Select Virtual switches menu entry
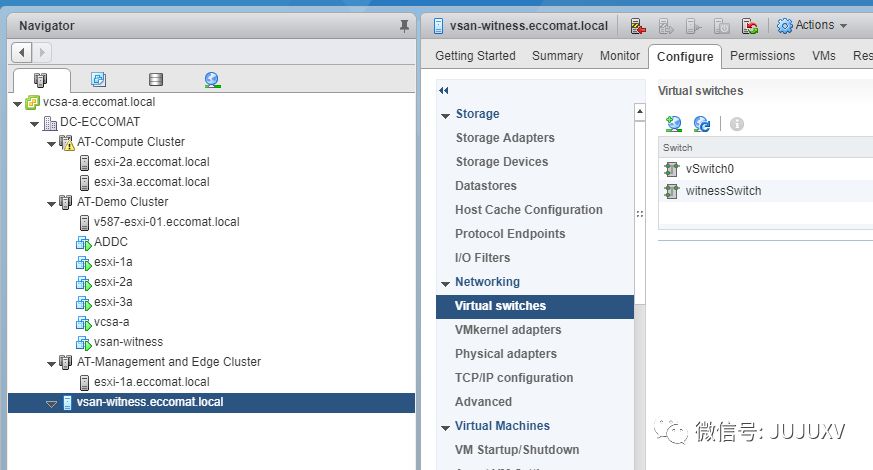873x470 pixels. [x=534, y=306]
